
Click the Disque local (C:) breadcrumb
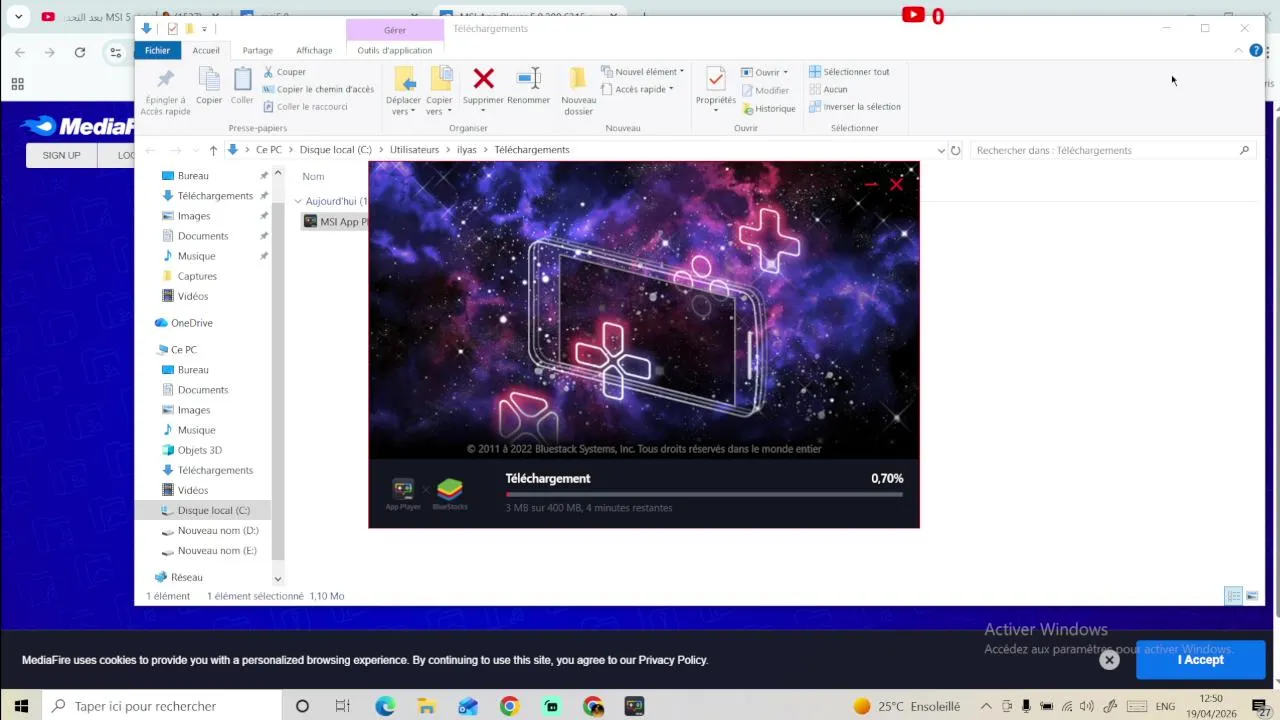point(335,150)
